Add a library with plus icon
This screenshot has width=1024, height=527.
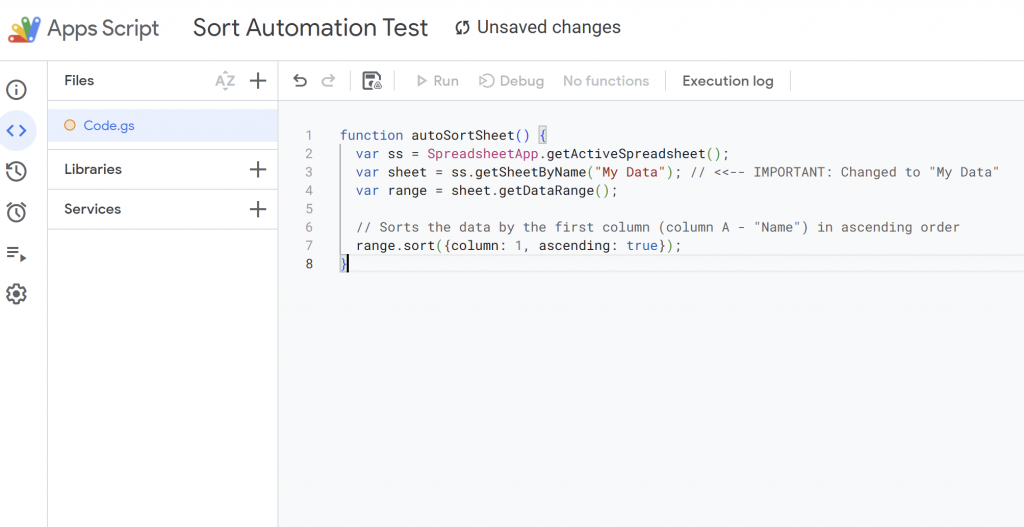[x=258, y=169]
